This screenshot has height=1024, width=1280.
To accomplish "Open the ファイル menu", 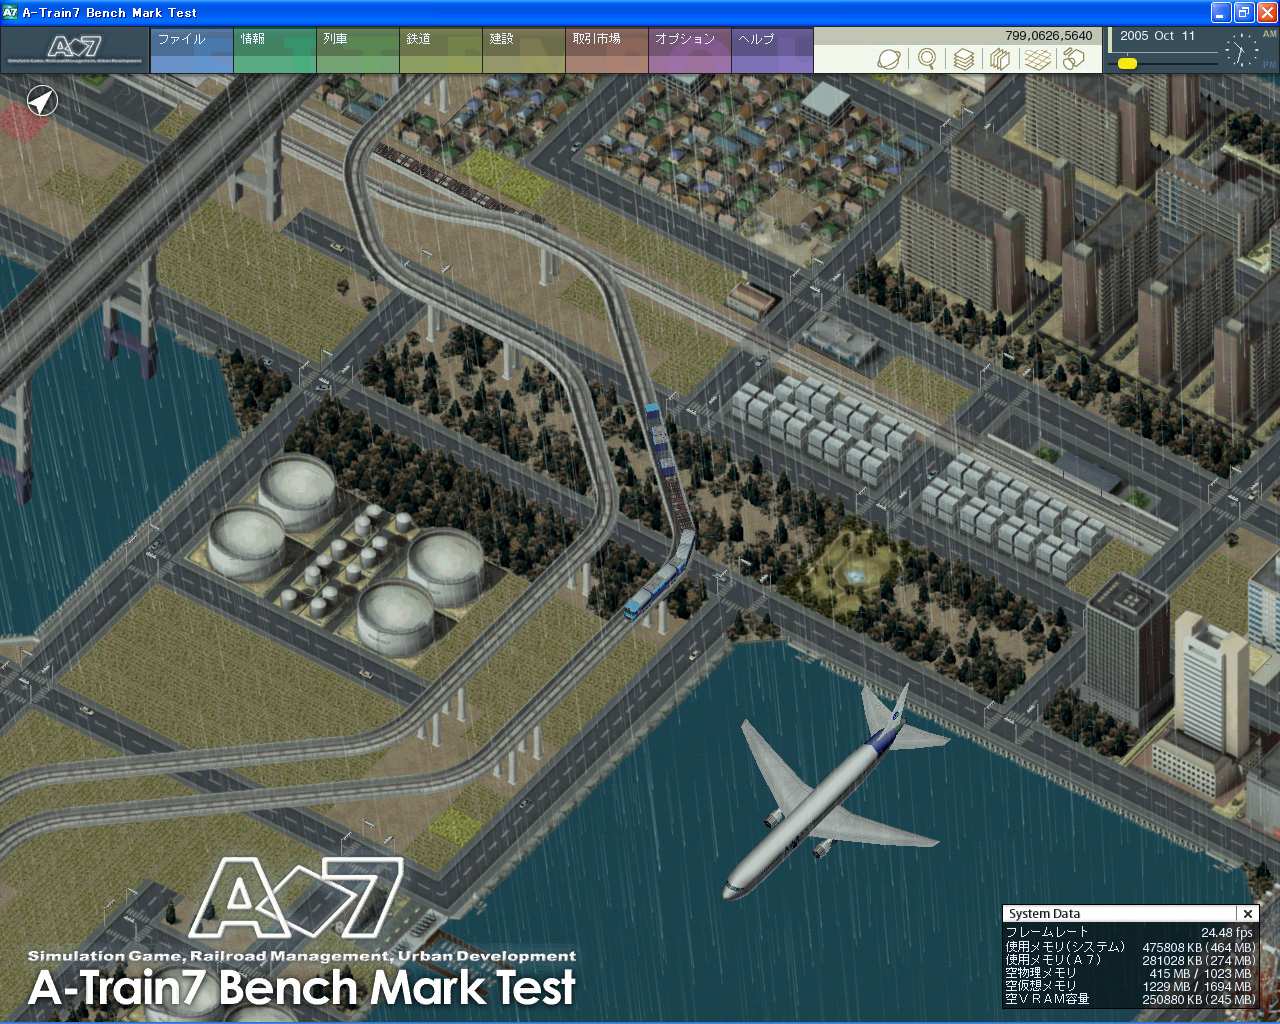I will pos(191,50).
